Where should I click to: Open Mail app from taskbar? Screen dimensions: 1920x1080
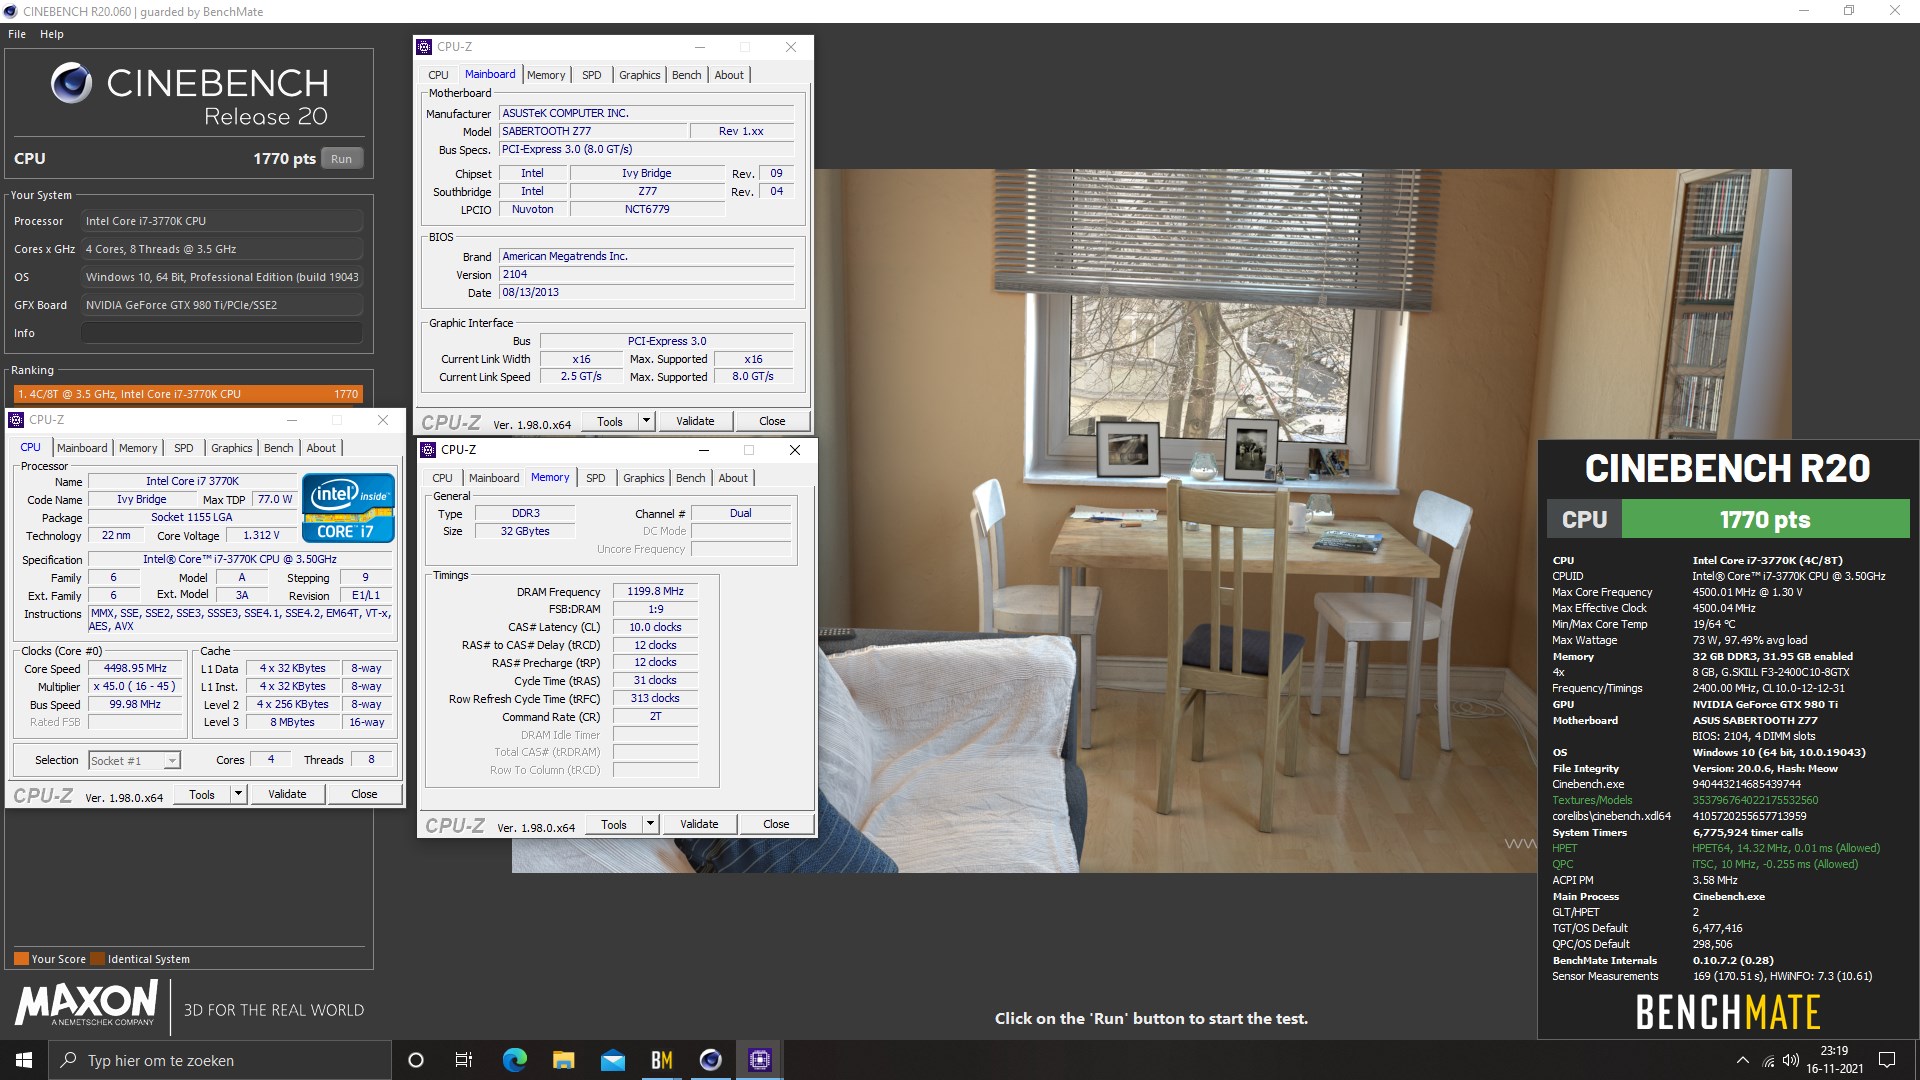612,1060
